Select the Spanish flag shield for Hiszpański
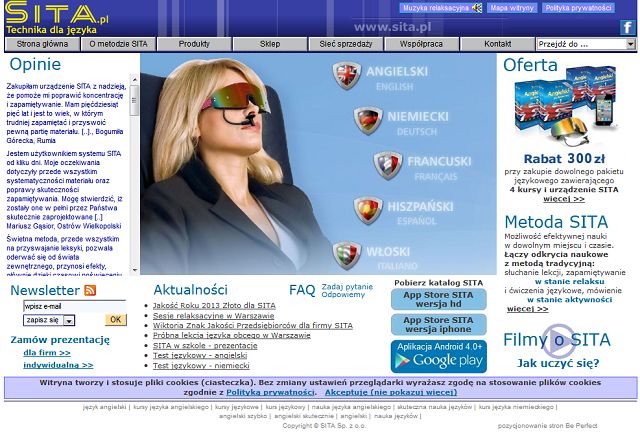 (x=368, y=210)
